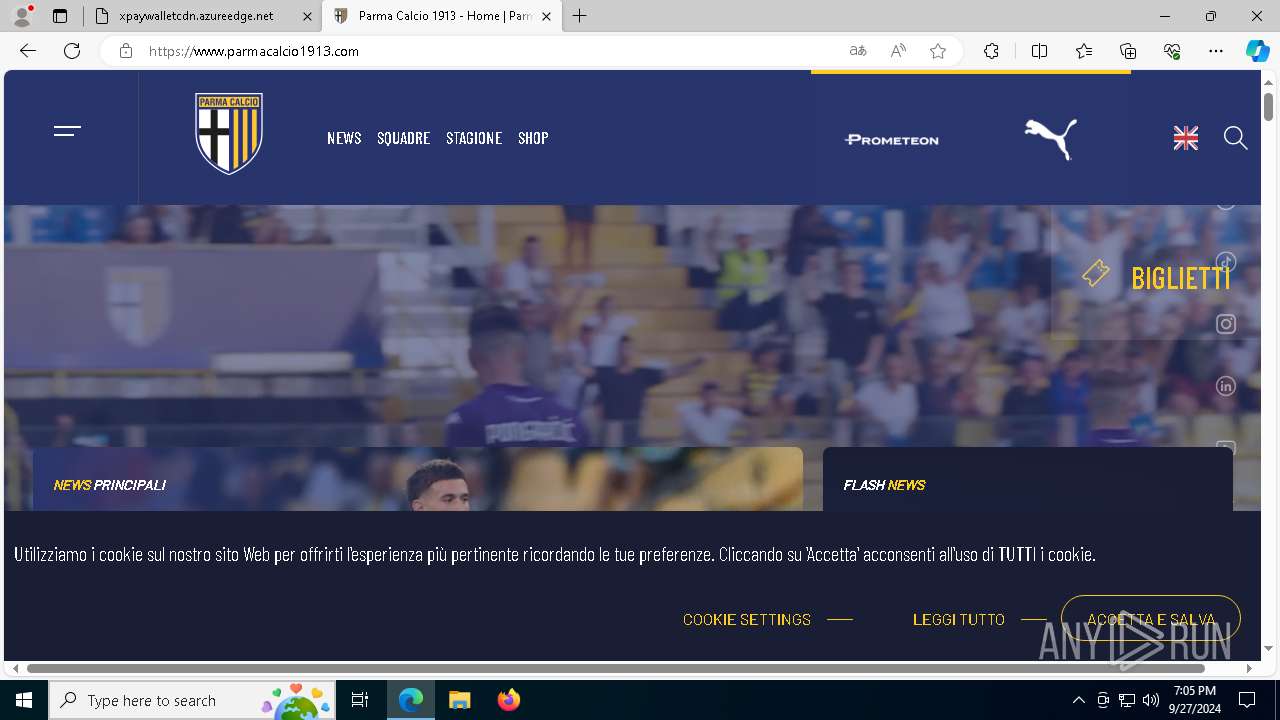Open Task View in the taskbar

[360, 700]
